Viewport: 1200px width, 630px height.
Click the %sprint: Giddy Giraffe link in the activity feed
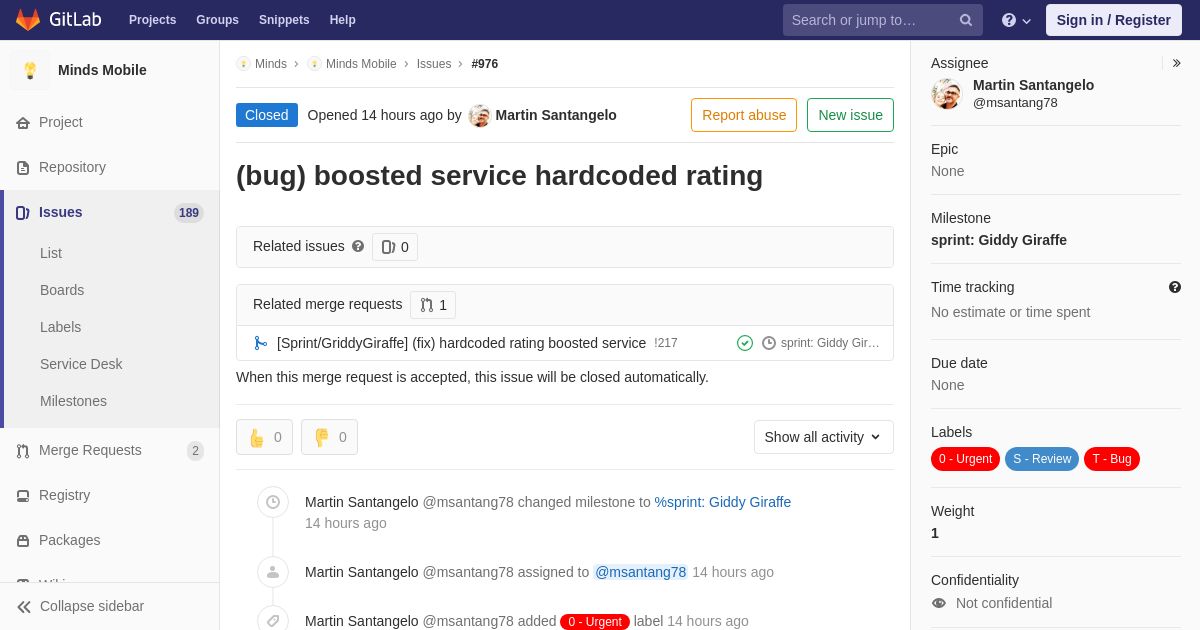[x=723, y=502]
